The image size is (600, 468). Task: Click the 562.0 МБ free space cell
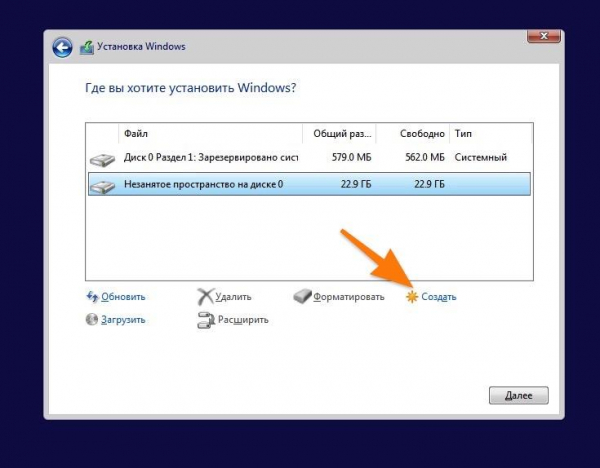point(425,157)
